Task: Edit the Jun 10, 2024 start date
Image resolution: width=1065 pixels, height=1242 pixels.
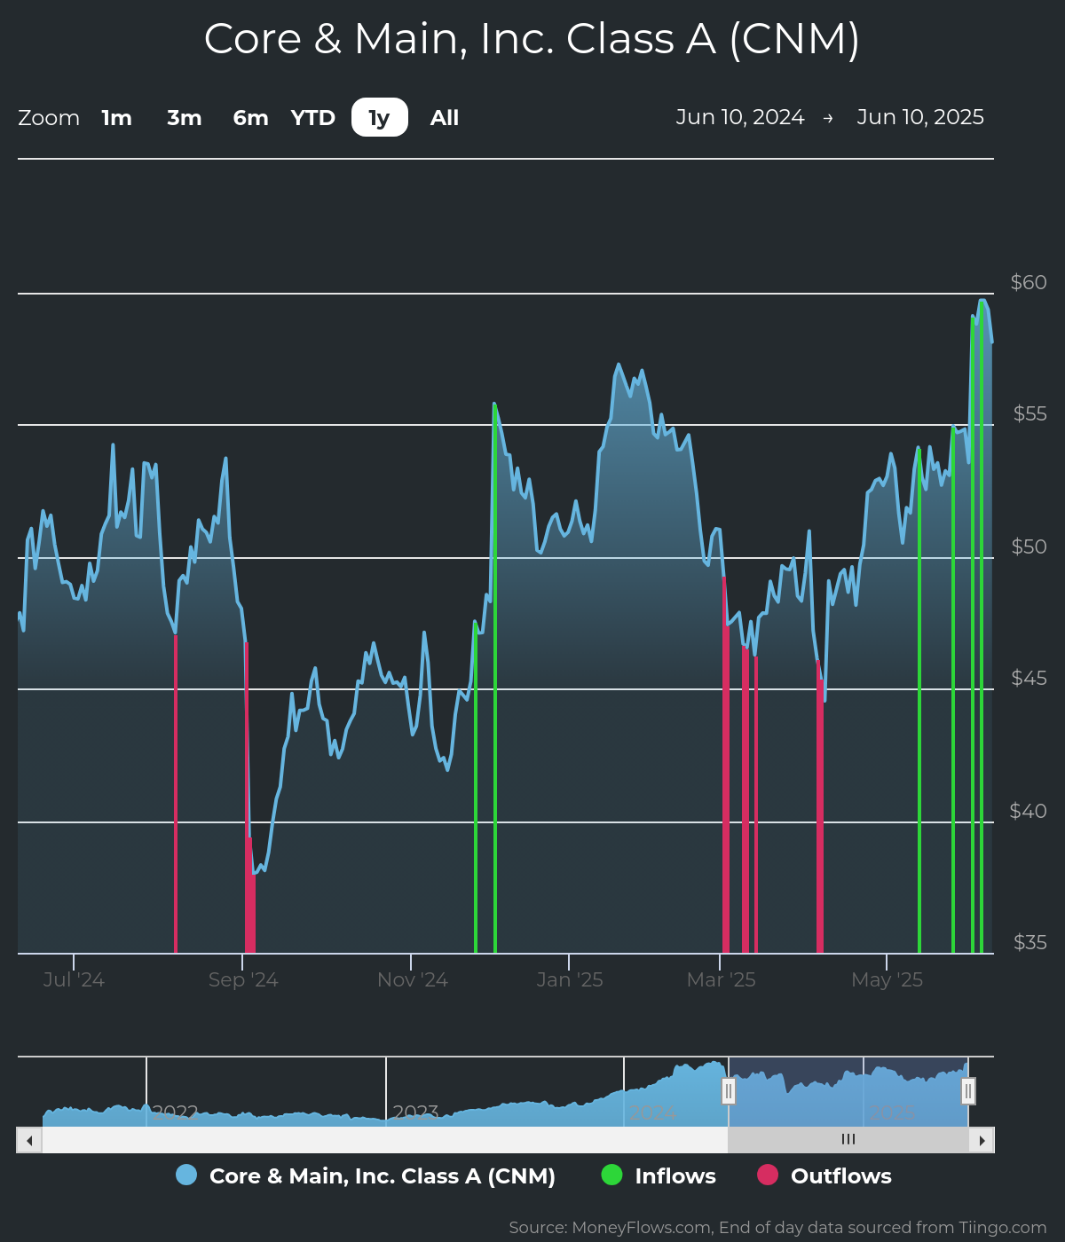Action: tap(740, 117)
